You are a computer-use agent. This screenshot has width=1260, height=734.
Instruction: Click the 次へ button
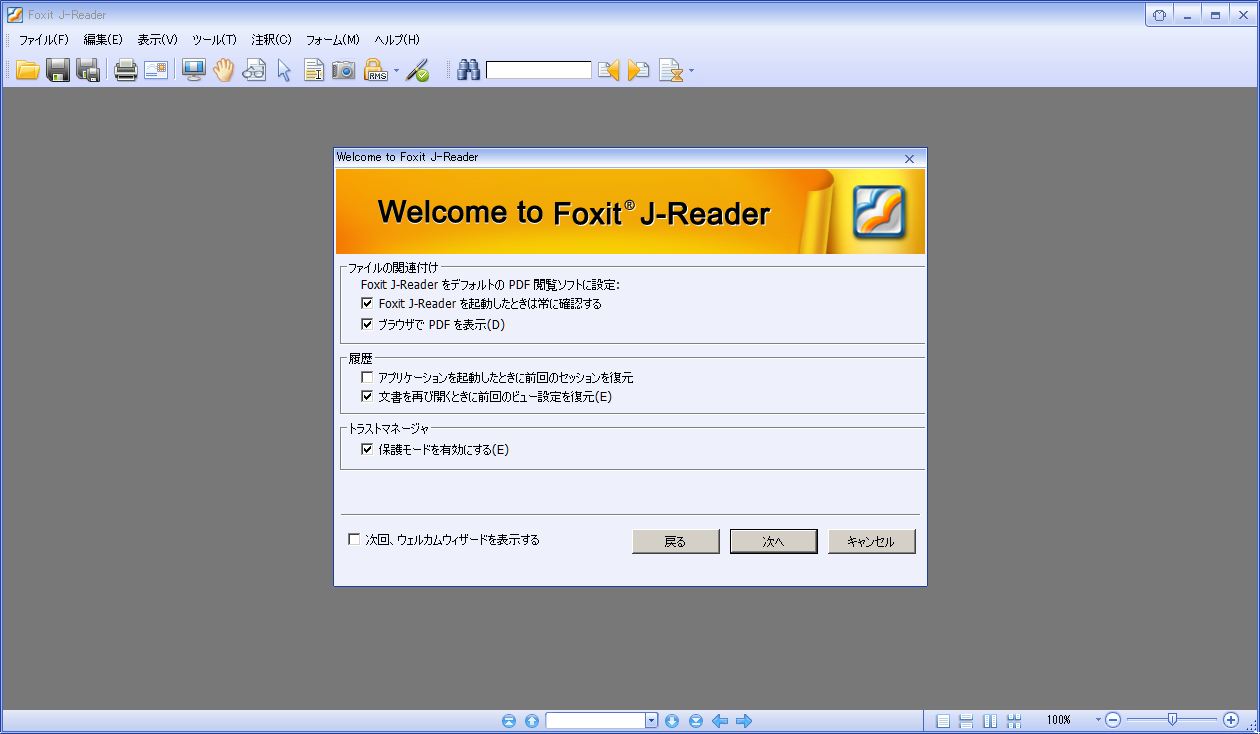click(x=773, y=541)
